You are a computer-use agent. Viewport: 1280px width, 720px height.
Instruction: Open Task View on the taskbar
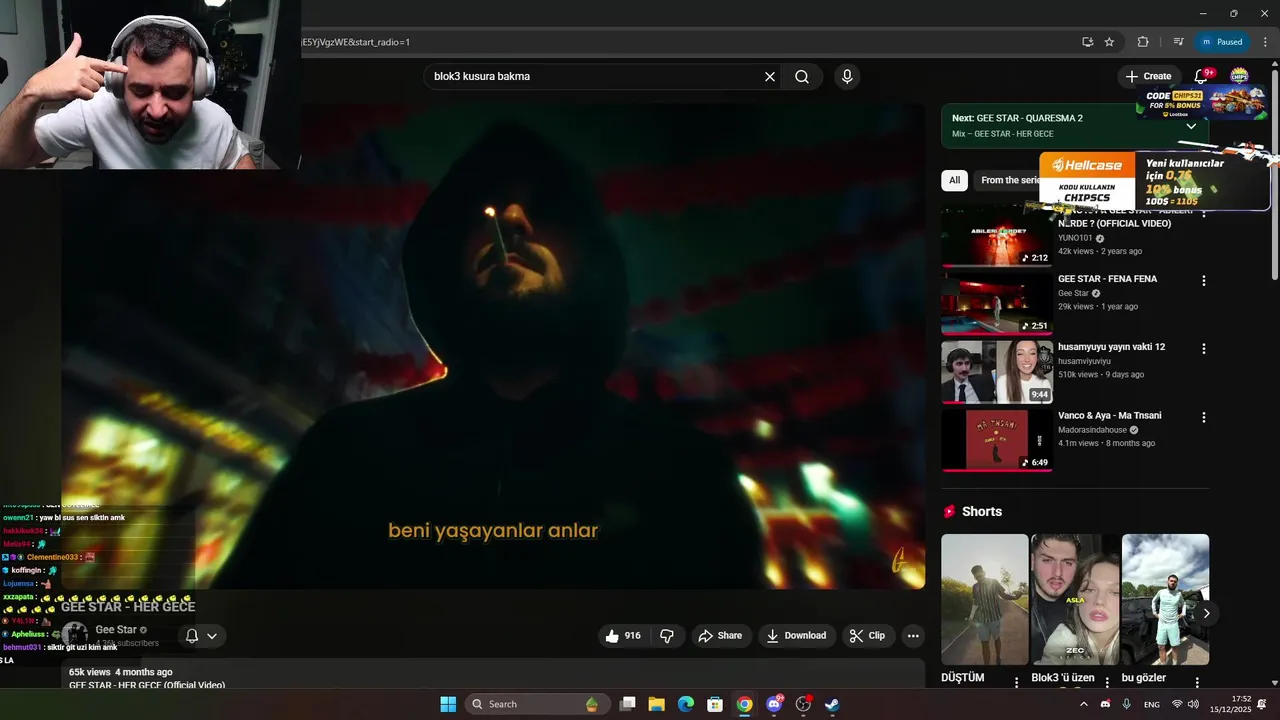point(628,704)
